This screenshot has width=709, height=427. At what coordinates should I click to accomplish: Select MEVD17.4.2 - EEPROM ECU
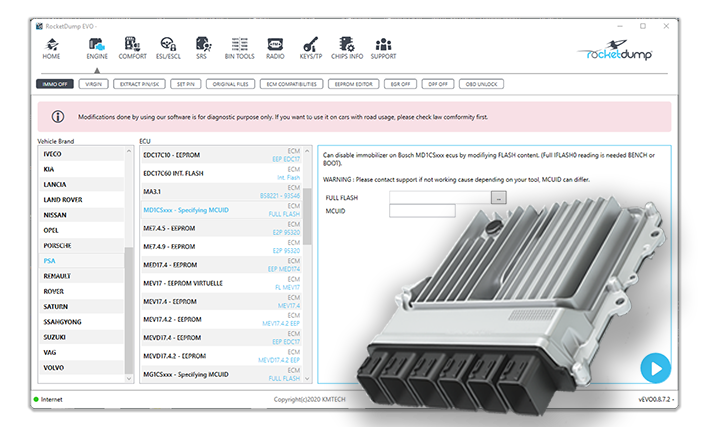pyautogui.click(x=222, y=356)
